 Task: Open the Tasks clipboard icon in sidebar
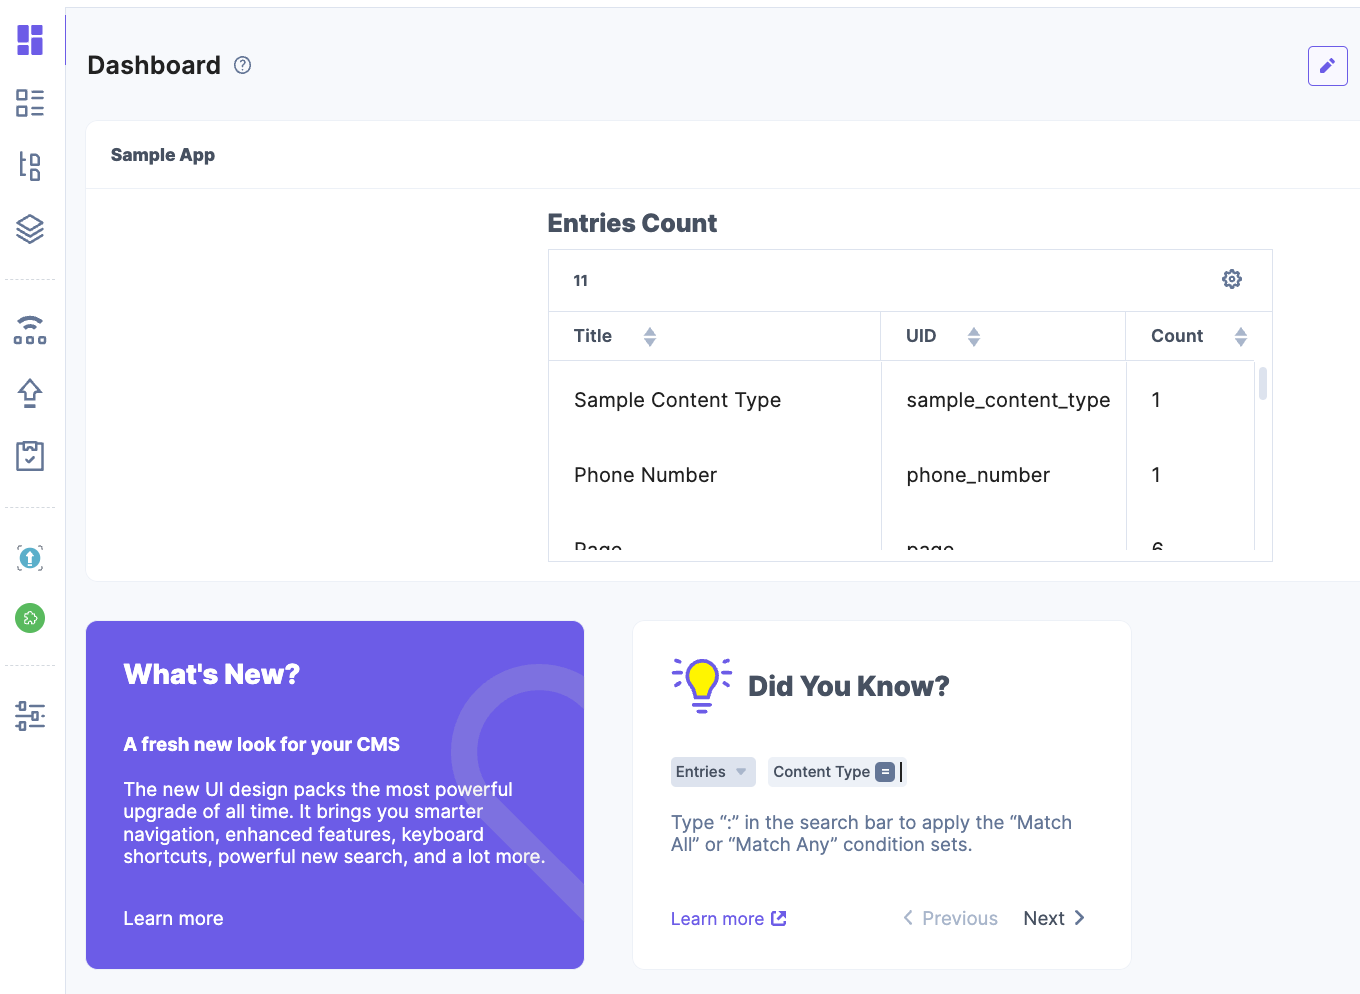[x=30, y=456]
